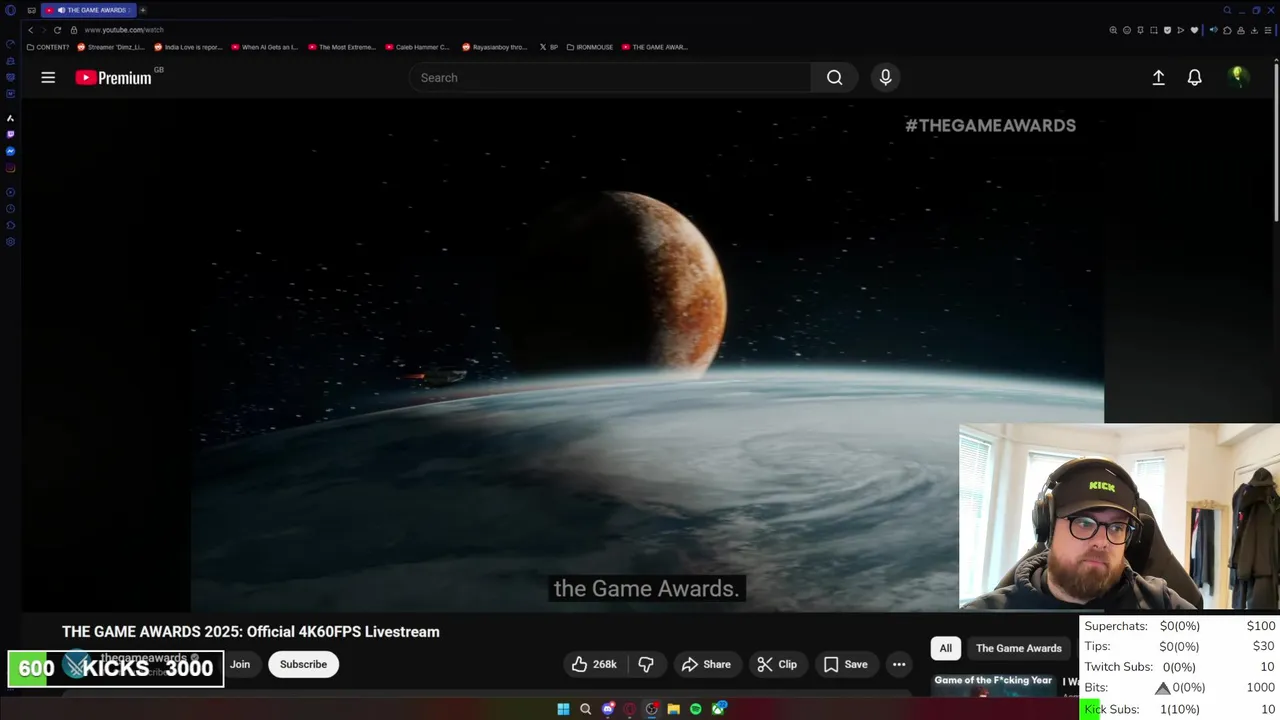Open the browser easy setup menu icon
The width and height of the screenshot is (1280, 720).
click(x=1268, y=30)
